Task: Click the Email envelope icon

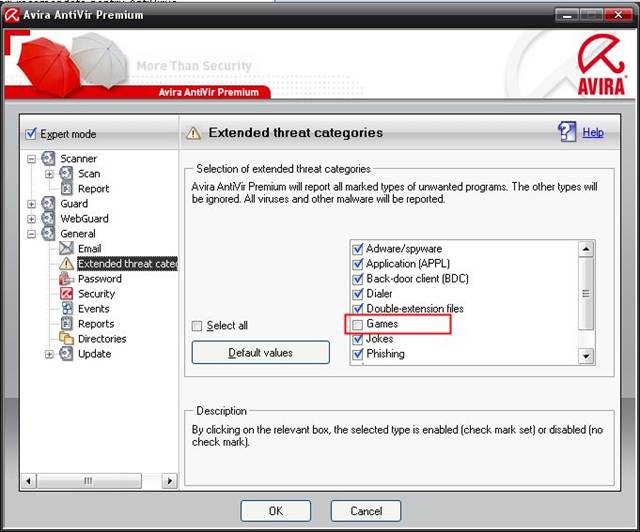Action: [x=67, y=249]
